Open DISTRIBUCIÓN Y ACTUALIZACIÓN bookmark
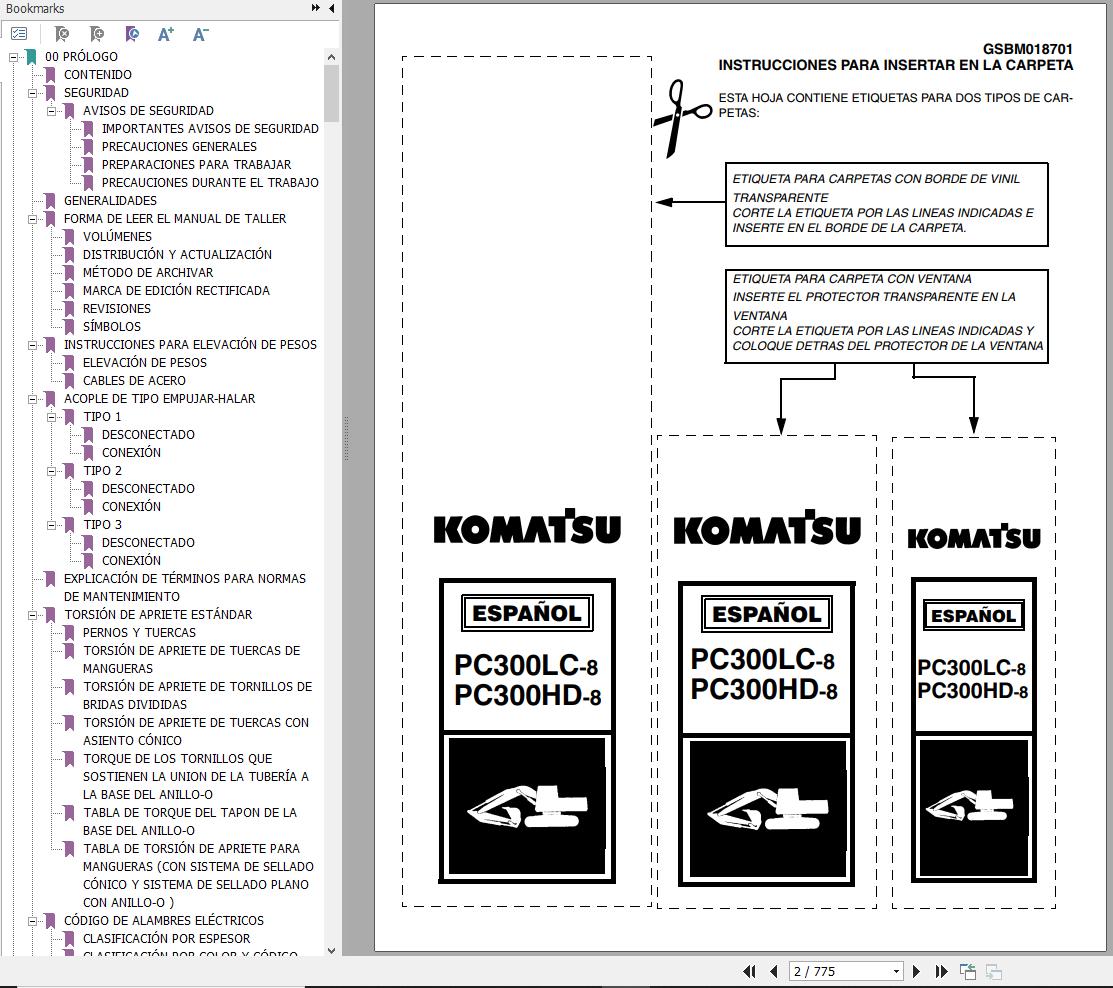The height and width of the screenshot is (988, 1113). 177,254
